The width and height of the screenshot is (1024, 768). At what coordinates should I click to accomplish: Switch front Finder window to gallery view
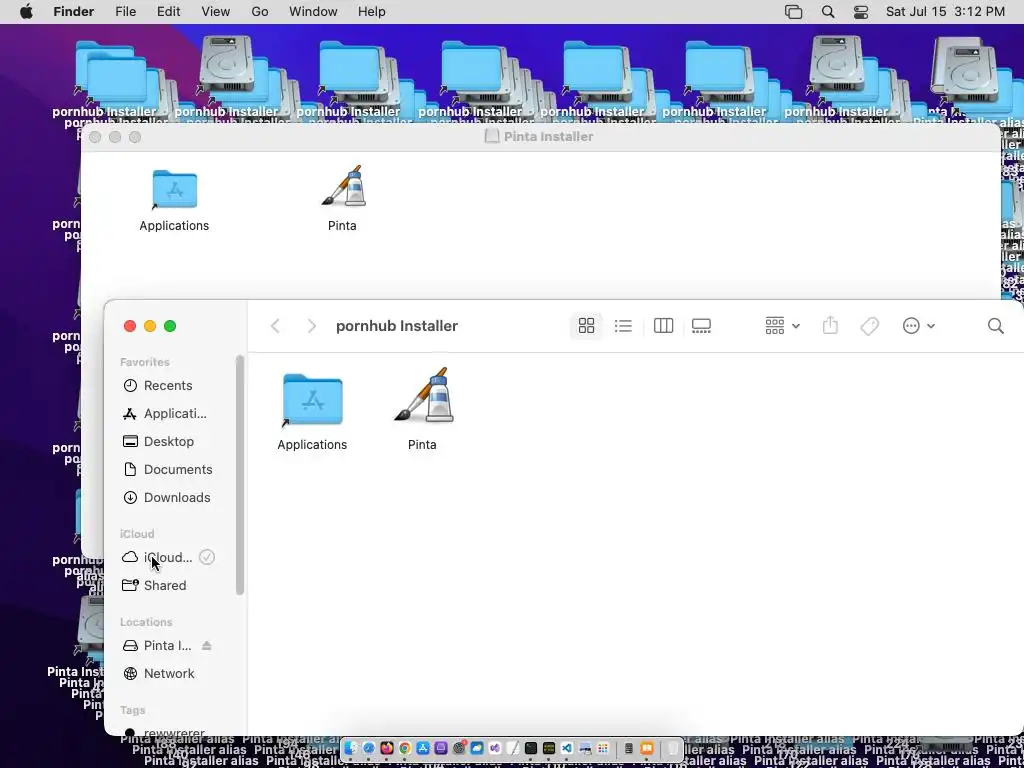click(701, 326)
